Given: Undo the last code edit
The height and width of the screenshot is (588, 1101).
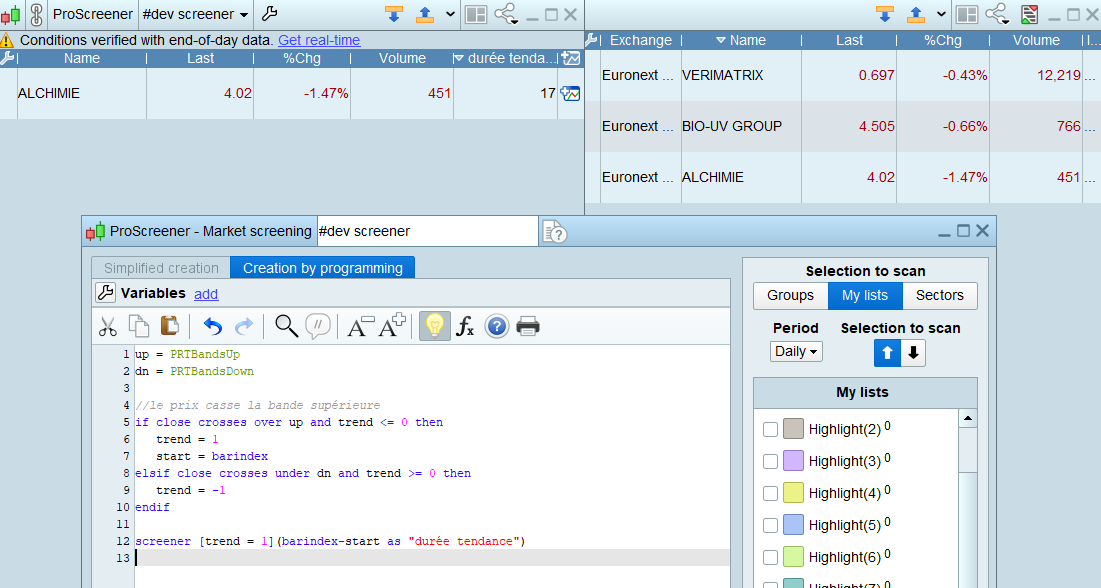Looking at the screenshot, I should [213, 326].
